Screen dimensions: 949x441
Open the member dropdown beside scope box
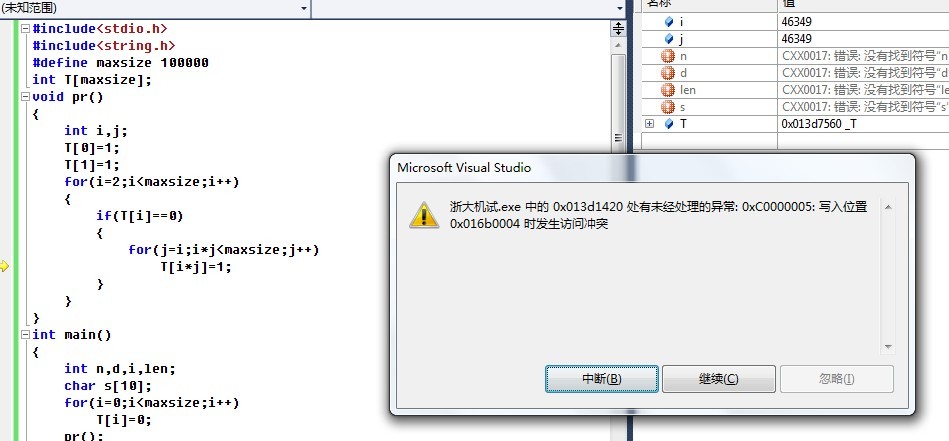[469, 8]
